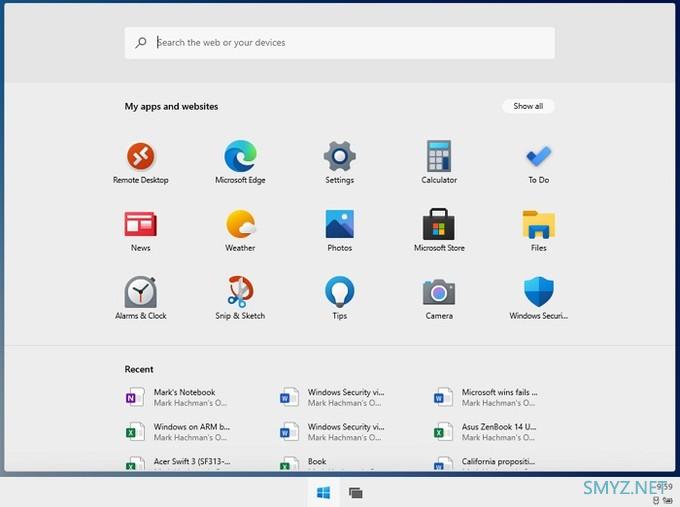Open recent file Book
The width and height of the screenshot is (680, 507).
[304, 463]
